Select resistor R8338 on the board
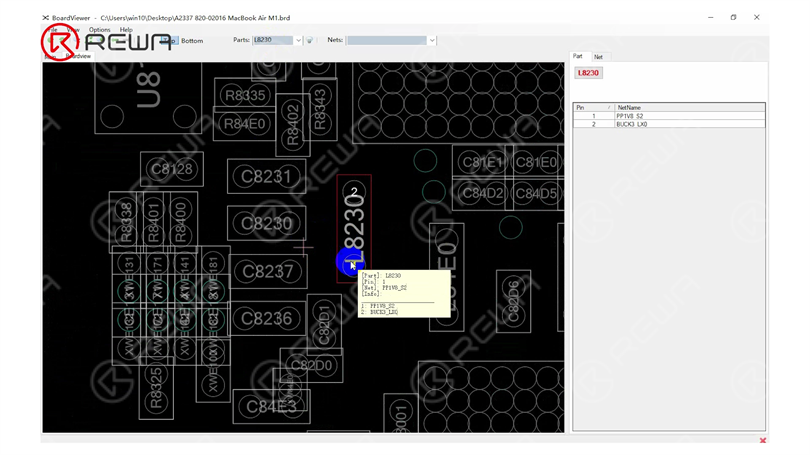810x455 pixels. click(126, 222)
